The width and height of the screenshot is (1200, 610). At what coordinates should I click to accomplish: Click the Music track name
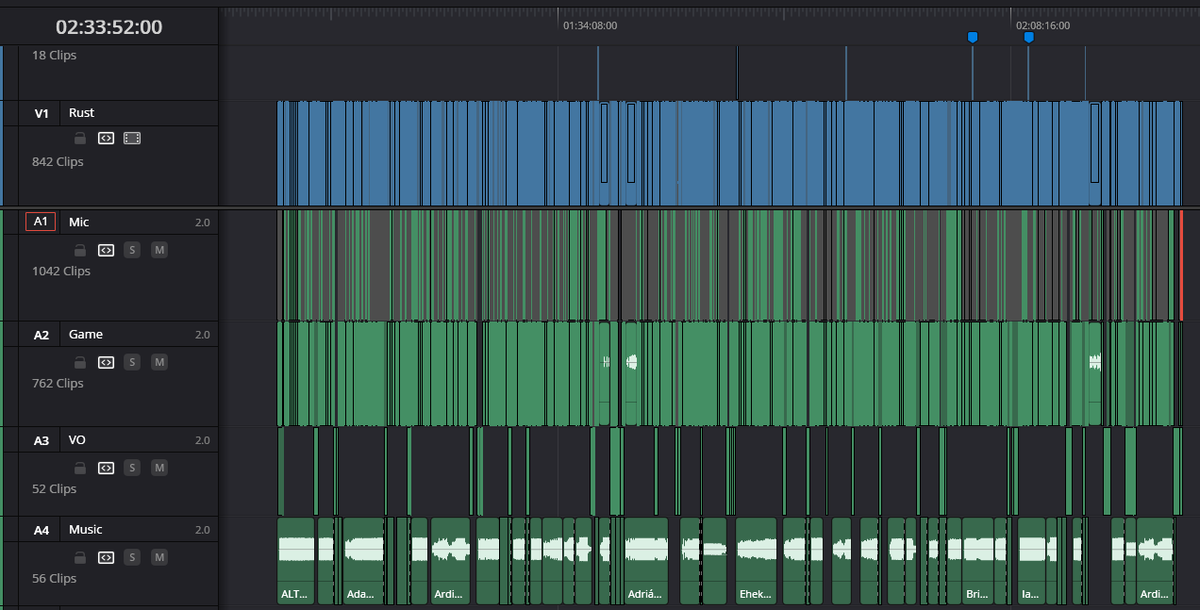(x=86, y=530)
